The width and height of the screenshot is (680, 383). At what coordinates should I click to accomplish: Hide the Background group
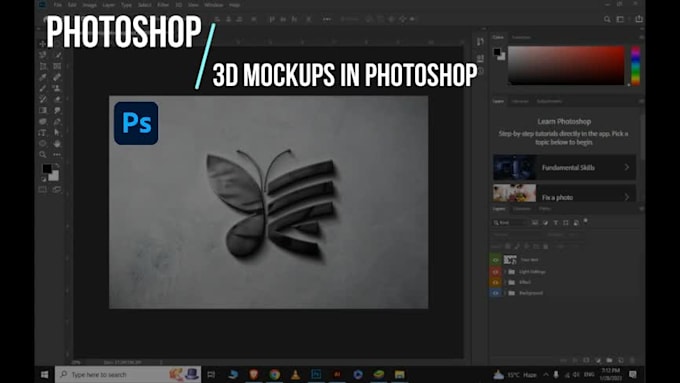pos(496,293)
